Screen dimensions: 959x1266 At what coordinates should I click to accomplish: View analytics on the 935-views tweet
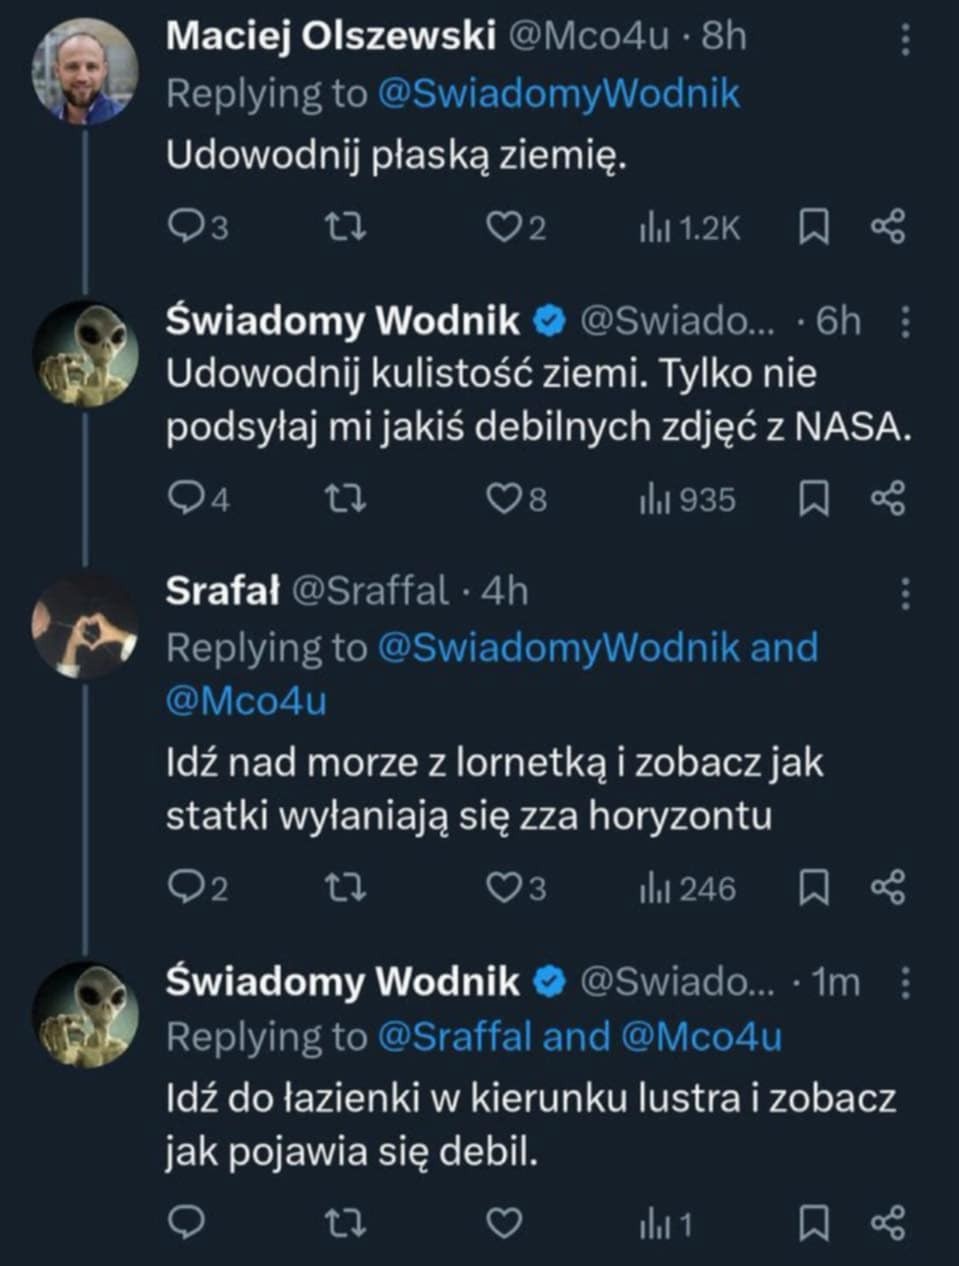(688, 499)
